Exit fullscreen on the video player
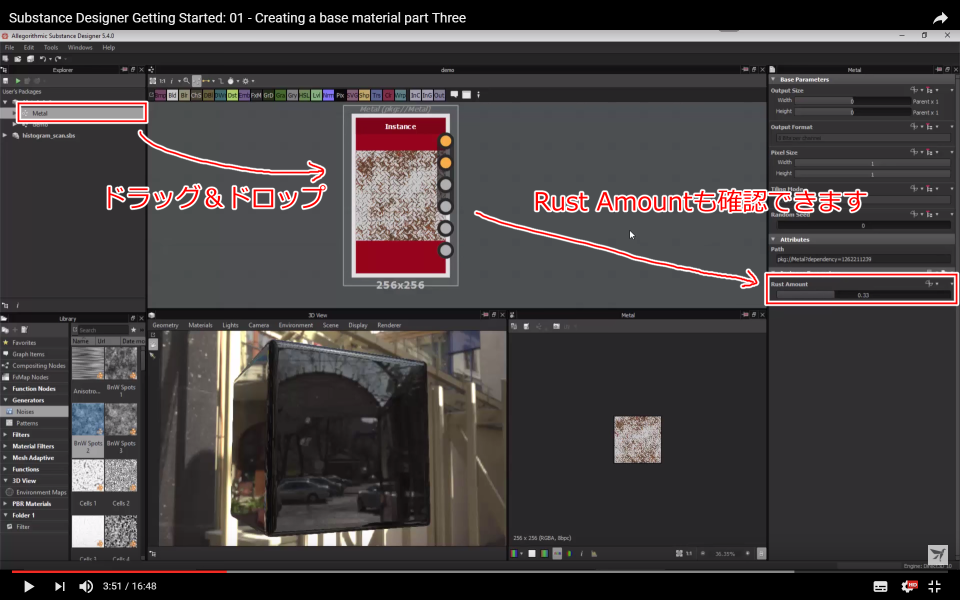This screenshot has height=600, width=960. [x=934, y=587]
